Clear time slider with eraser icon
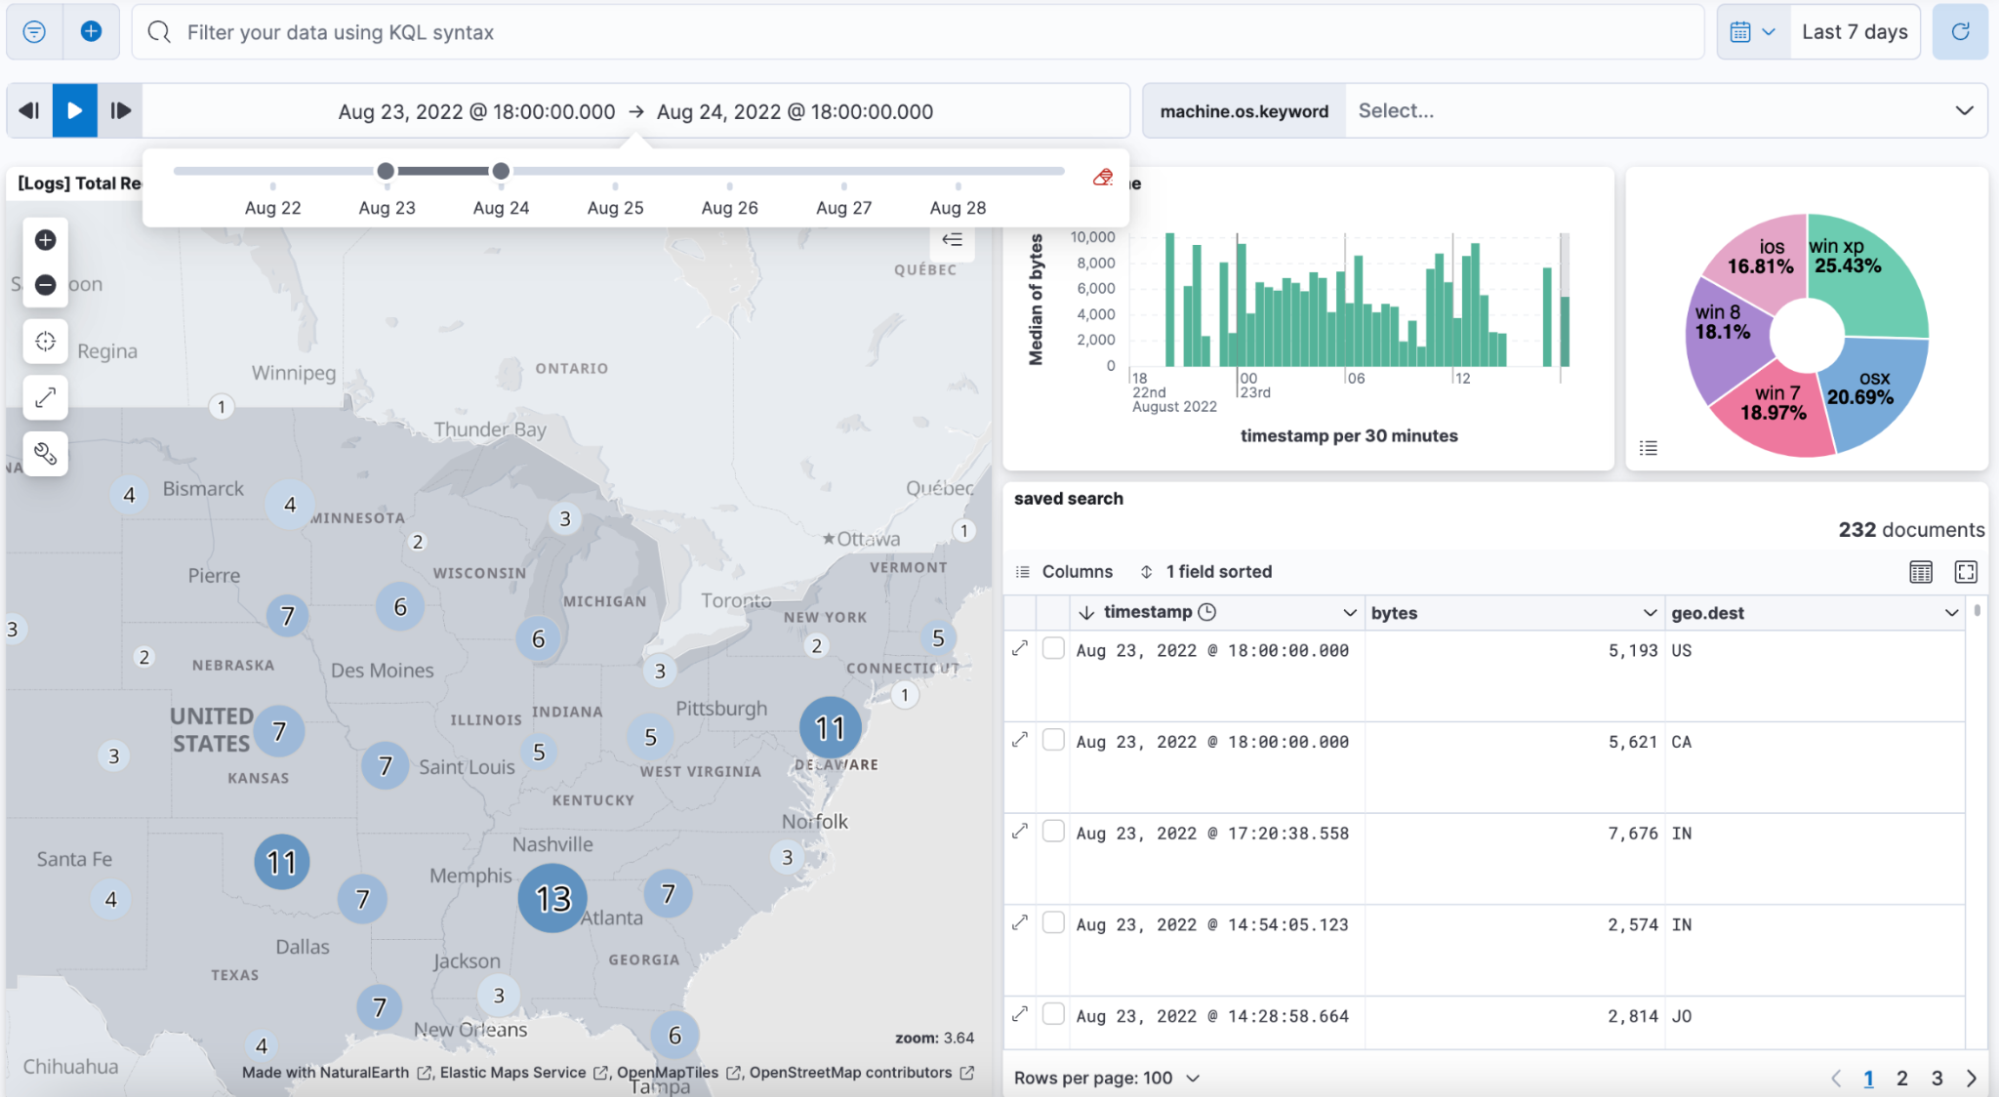Image resolution: width=1999 pixels, height=1098 pixels. (1103, 177)
